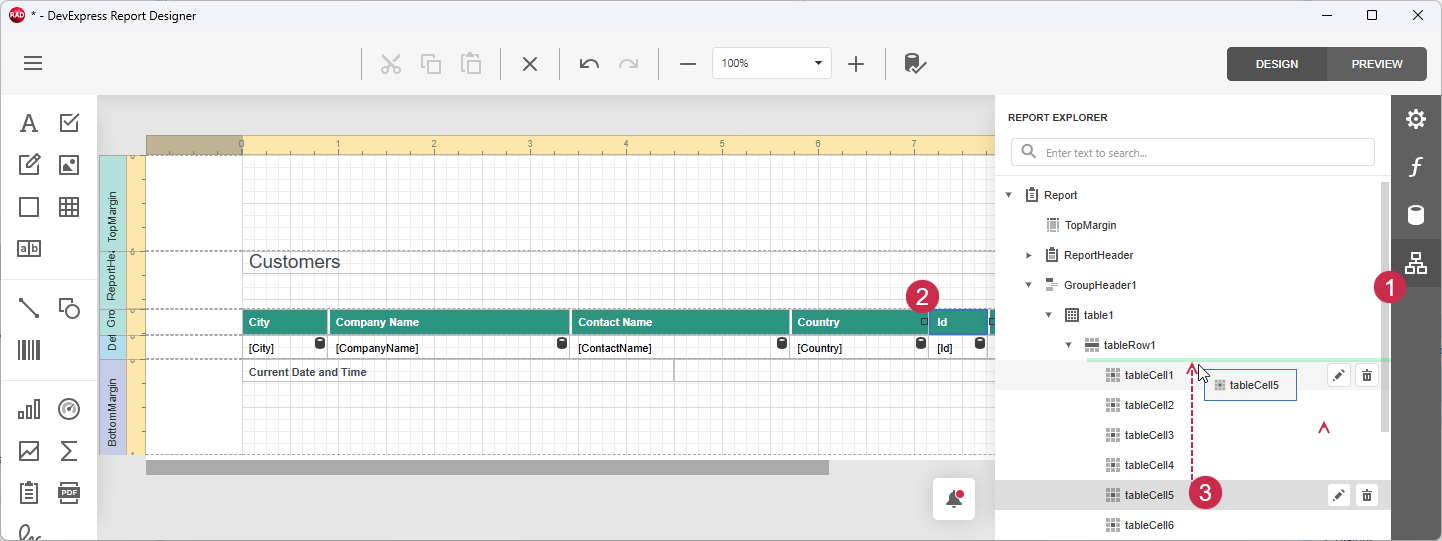Screen dimensions: 1442x541
Task: Open the Expressions panel
Action: [x=1416, y=167]
